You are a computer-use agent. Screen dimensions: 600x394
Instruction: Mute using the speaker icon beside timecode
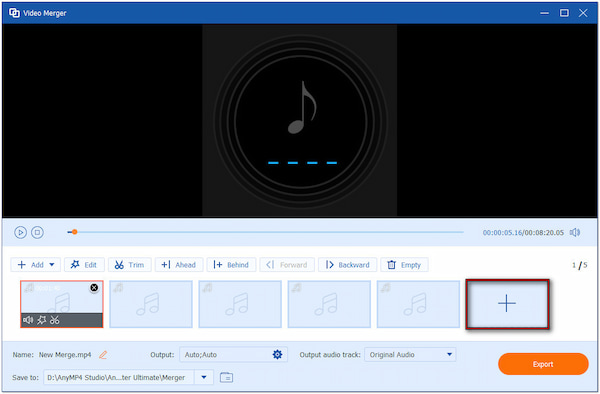tap(575, 232)
